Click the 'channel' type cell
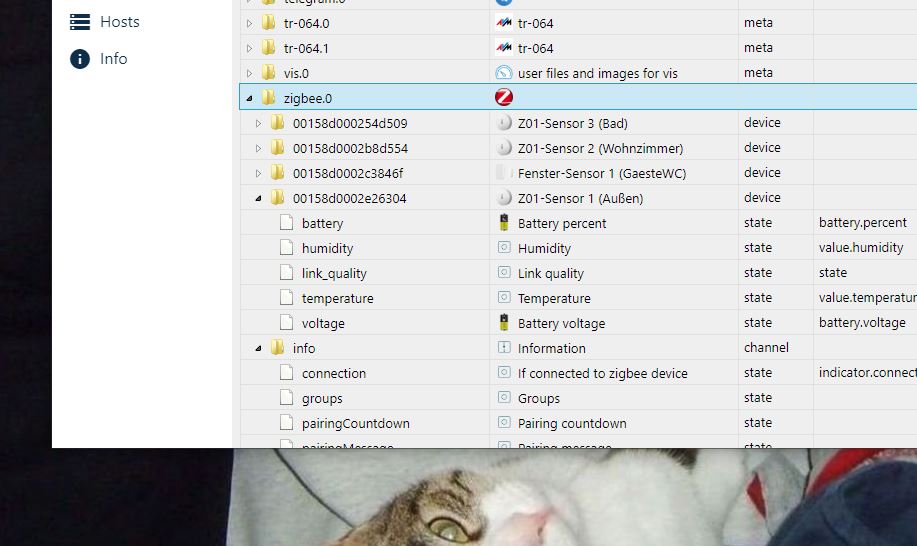 pos(766,348)
